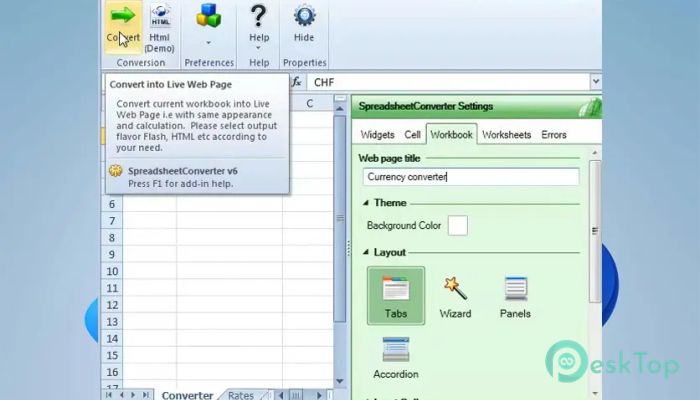Pick the Background Color swatch
This screenshot has height=400, width=700.
pos(458,225)
